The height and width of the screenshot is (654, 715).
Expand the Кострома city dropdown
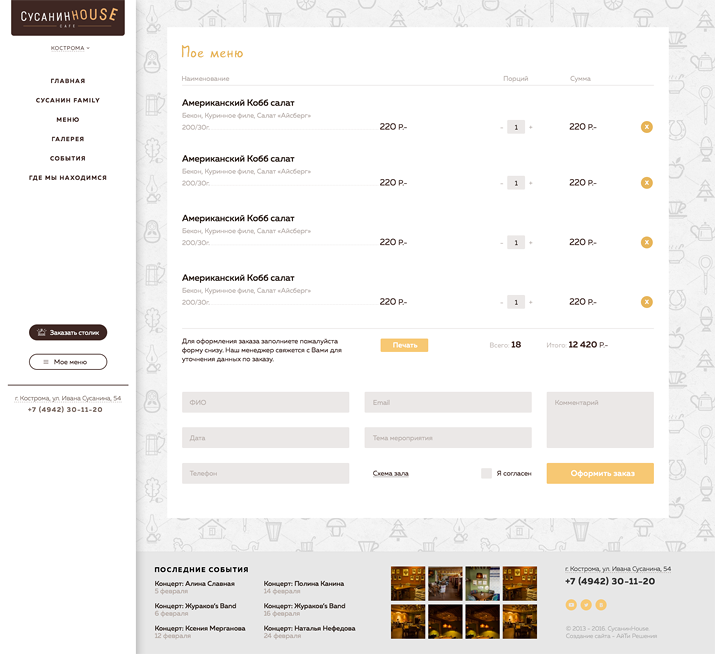point(69,48)
